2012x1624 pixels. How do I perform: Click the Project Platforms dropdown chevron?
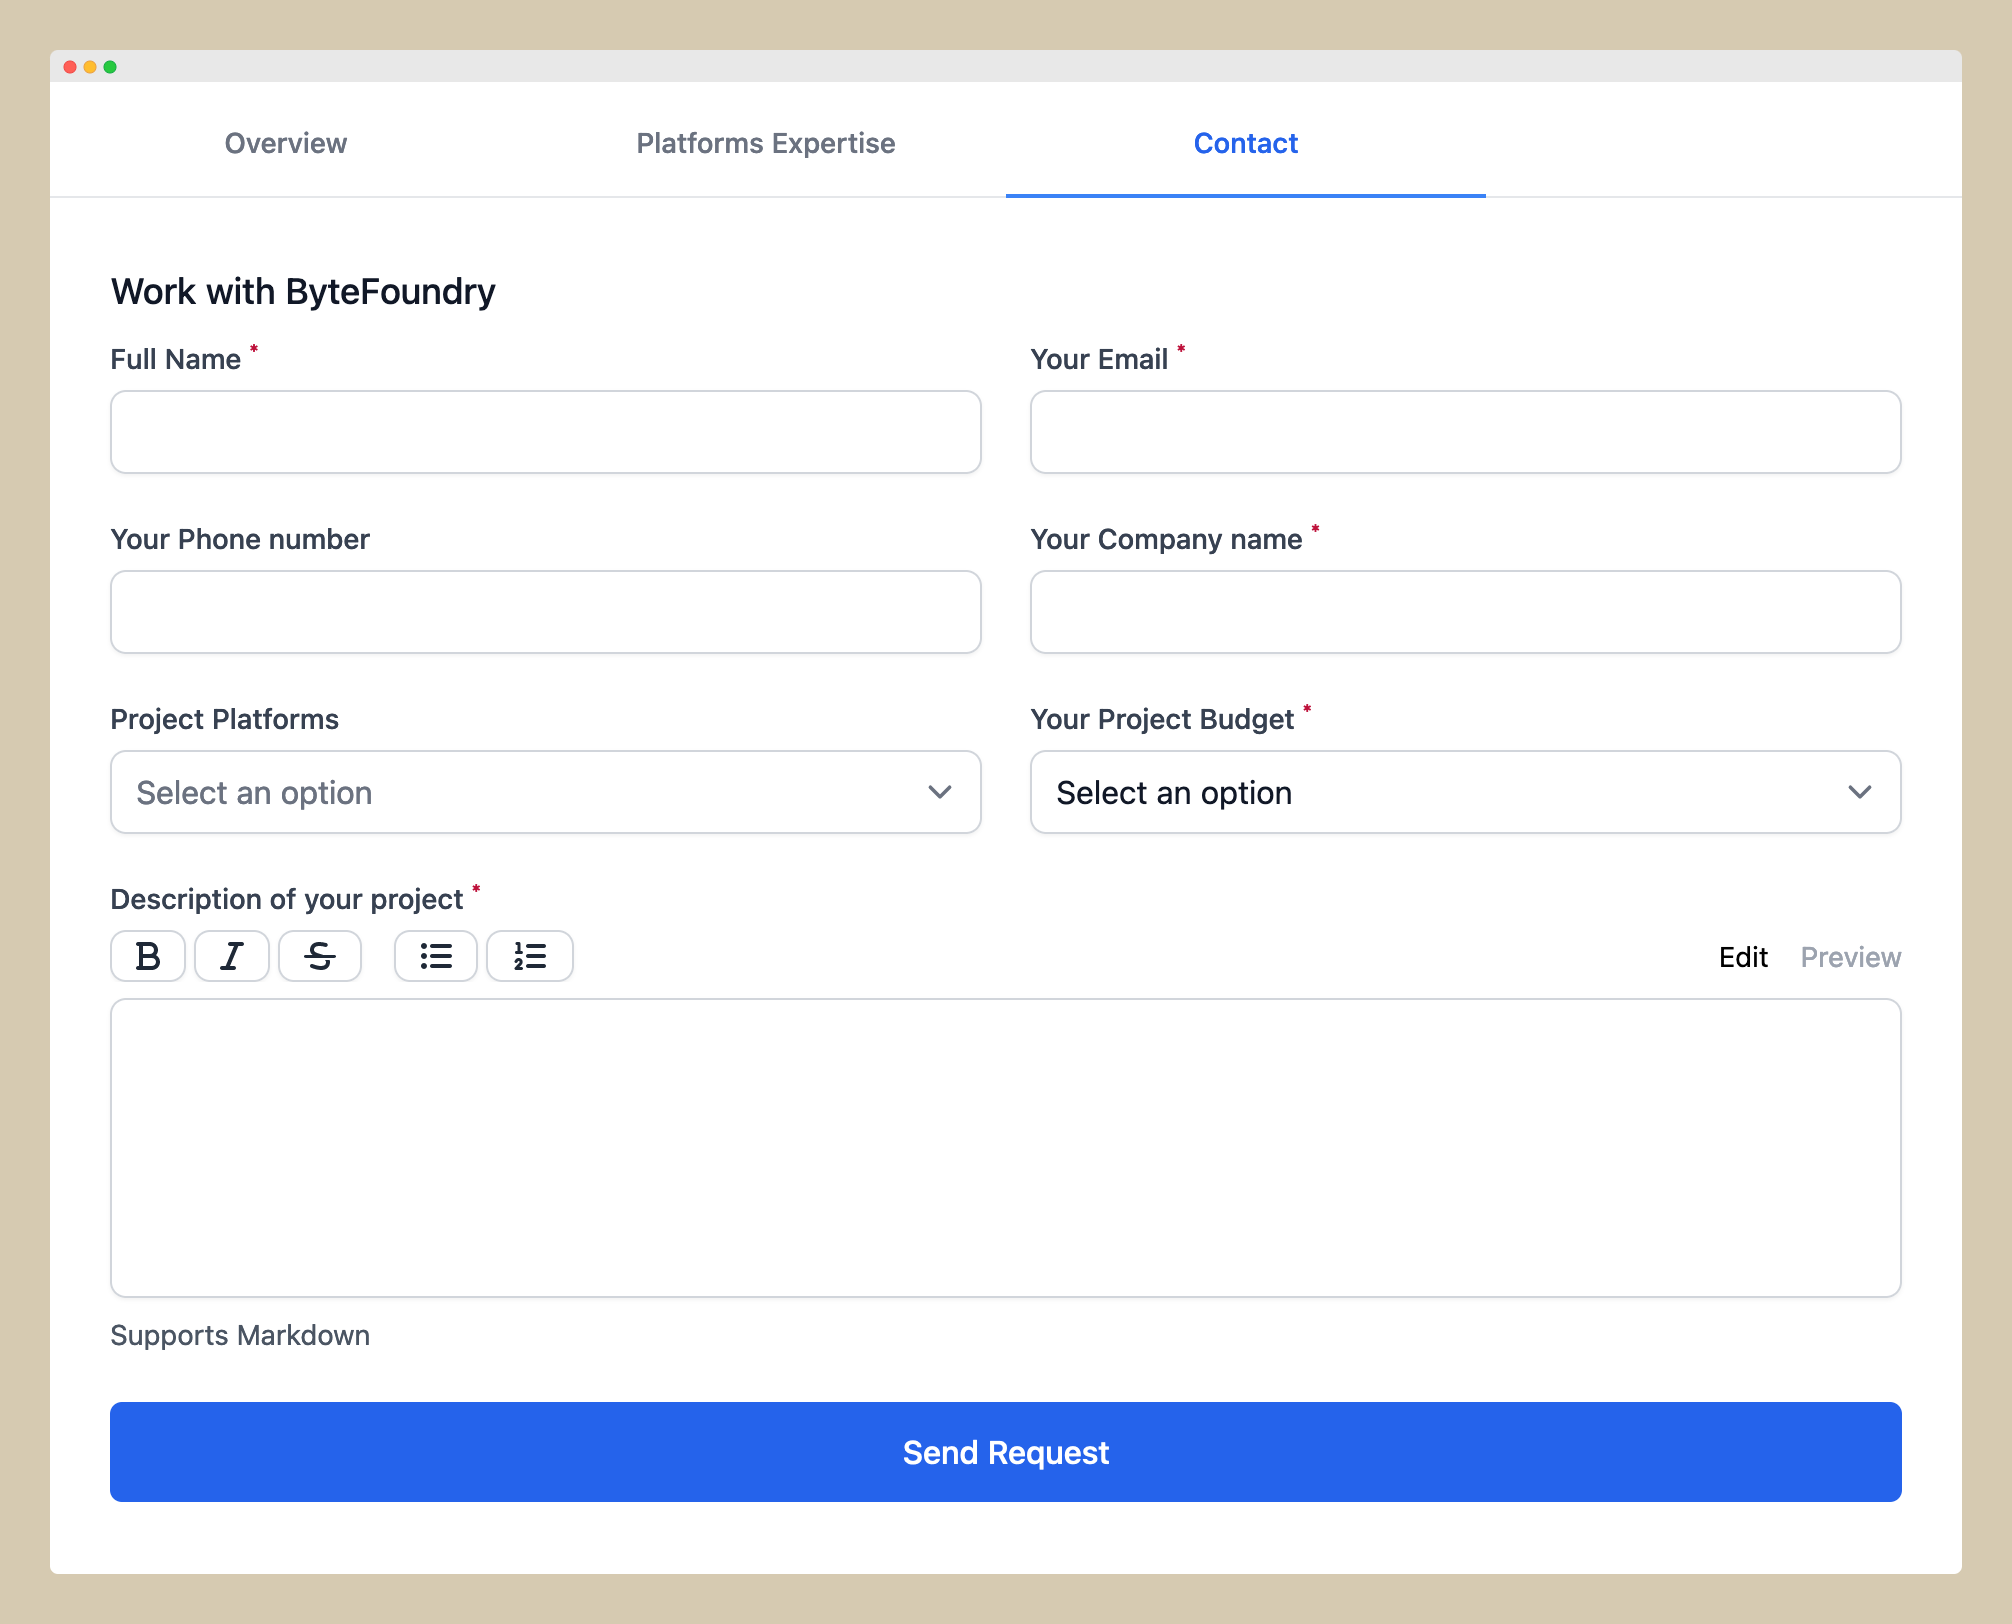click(940, 792)
